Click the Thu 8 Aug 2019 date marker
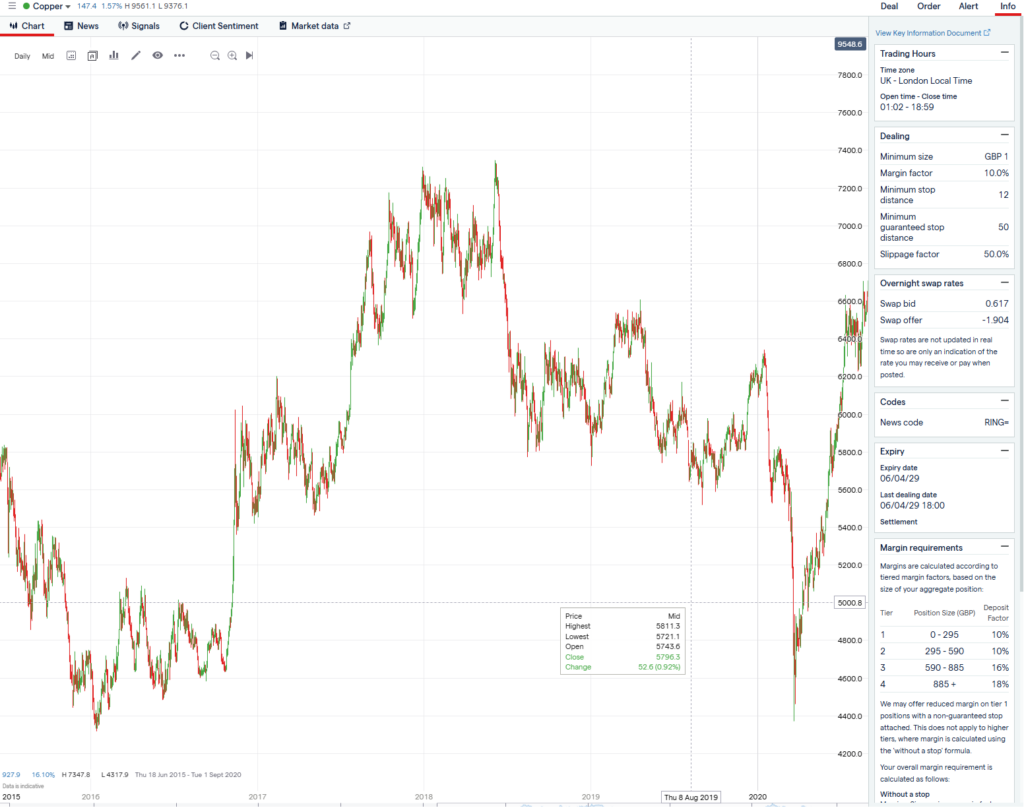Screen dimensions: 1024x808 click(x=691, y=797)
